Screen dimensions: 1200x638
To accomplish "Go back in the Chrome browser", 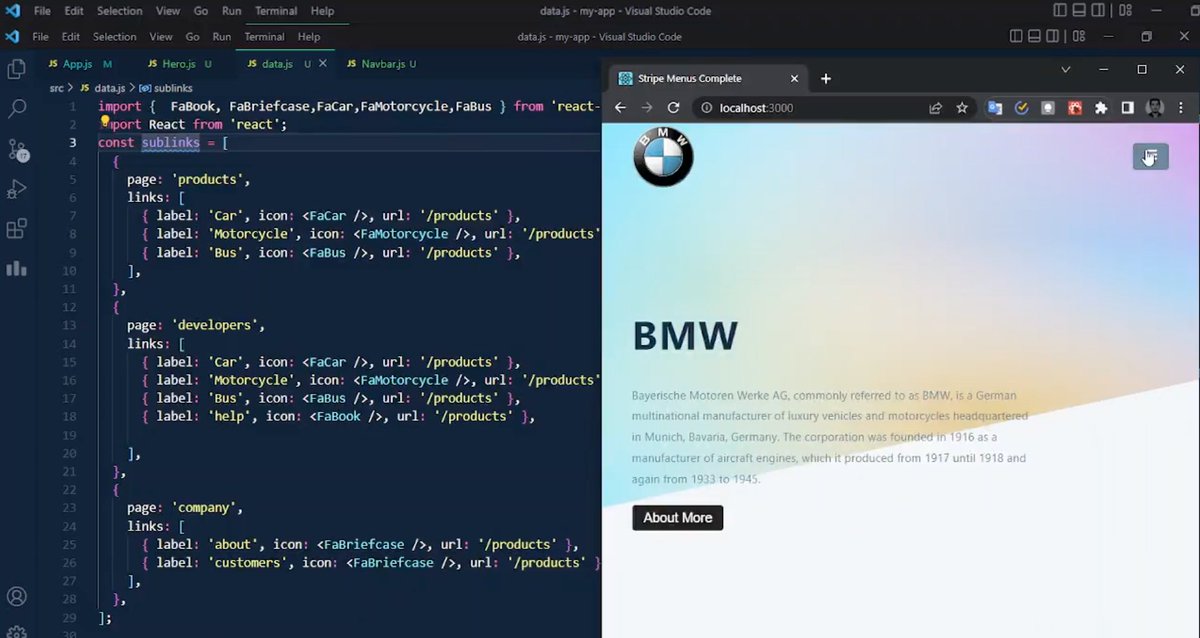I will point(620,108).
